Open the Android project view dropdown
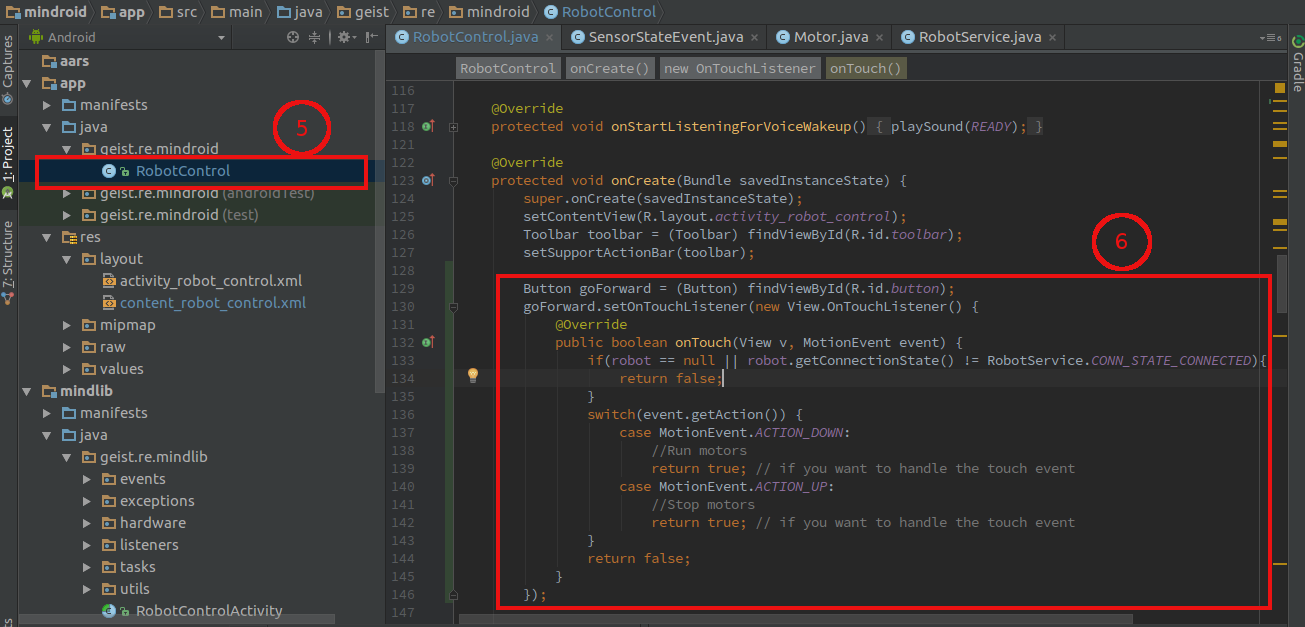1305x627 pixels. [x=221, y=37]
